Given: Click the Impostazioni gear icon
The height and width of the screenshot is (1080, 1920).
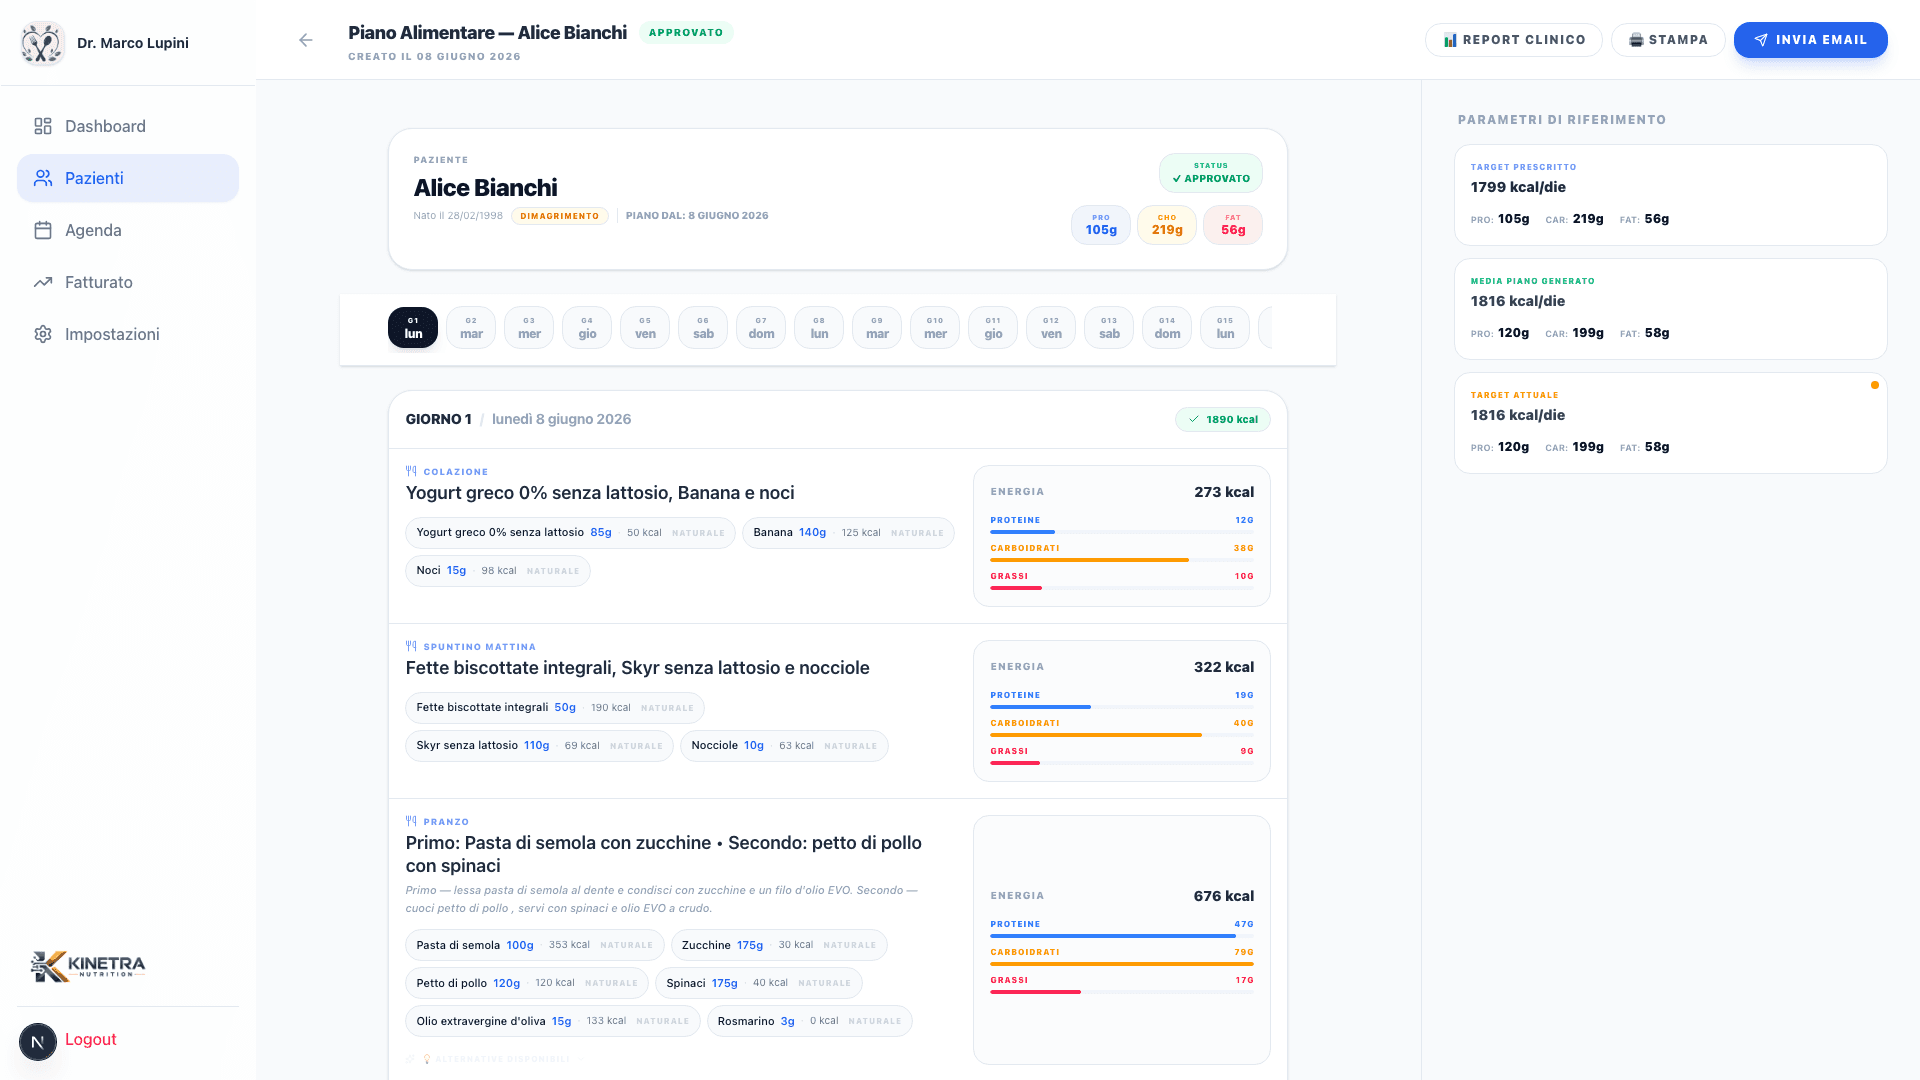Looking at the screenshot, I should pyautogui.click(x=43, y=334).
